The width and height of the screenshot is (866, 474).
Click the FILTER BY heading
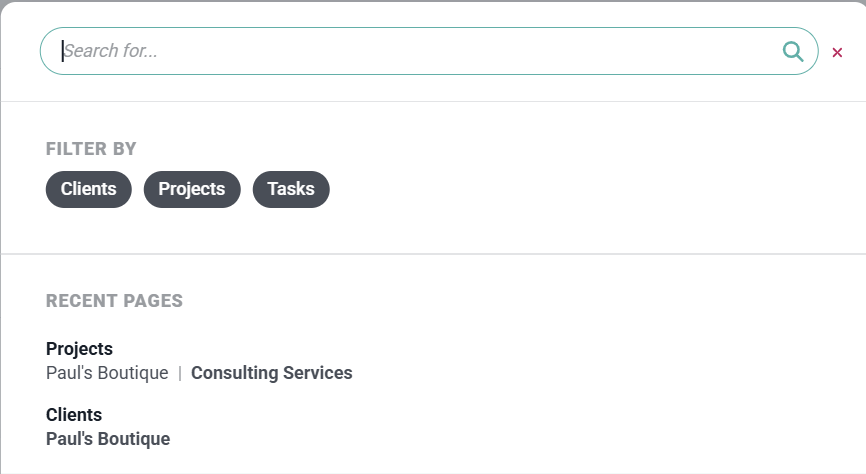coord(91,149)
